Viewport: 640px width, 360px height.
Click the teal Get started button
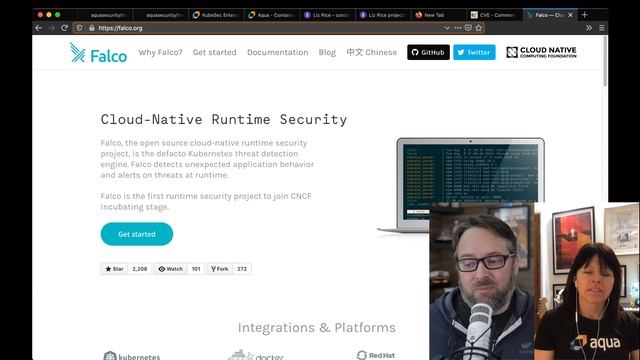tap(137, 234)
